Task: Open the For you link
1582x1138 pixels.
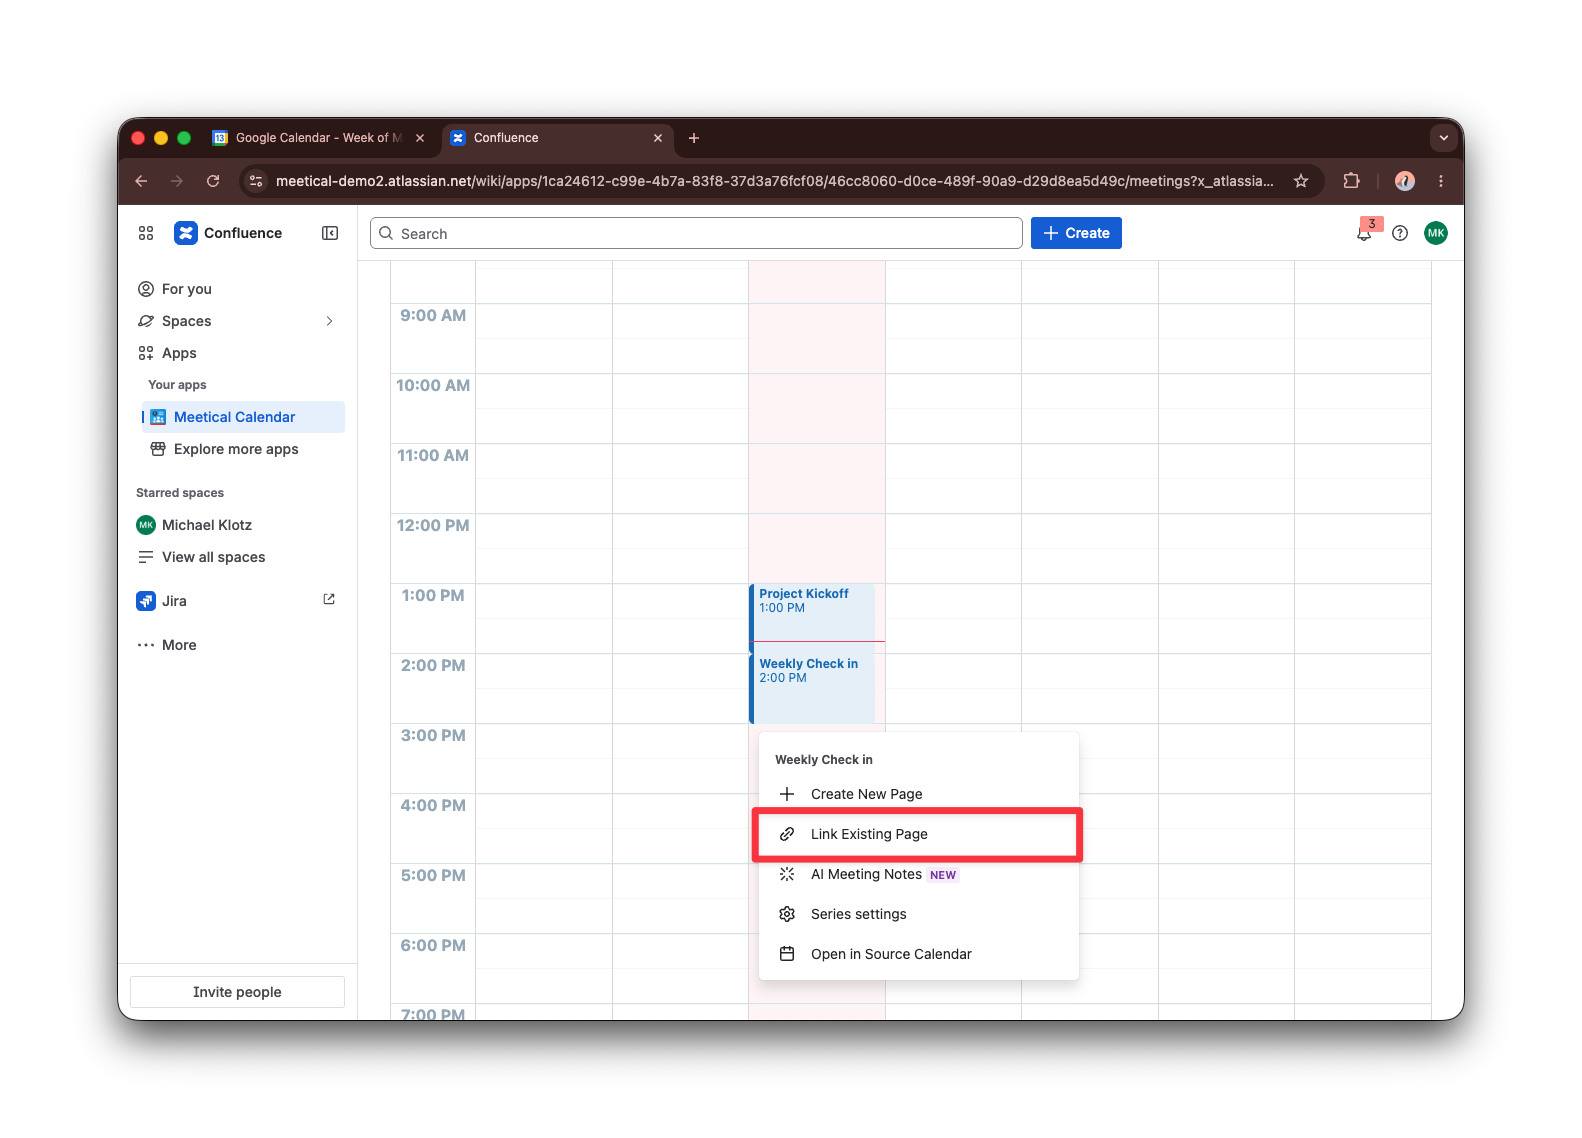Action: click(x=187, y=289)
